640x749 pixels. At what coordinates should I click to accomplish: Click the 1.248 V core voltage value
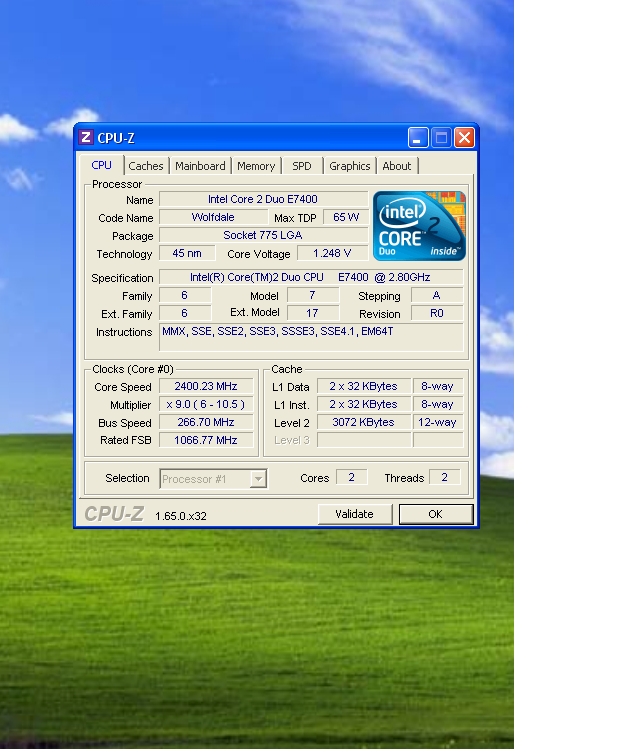click(332, 253)
